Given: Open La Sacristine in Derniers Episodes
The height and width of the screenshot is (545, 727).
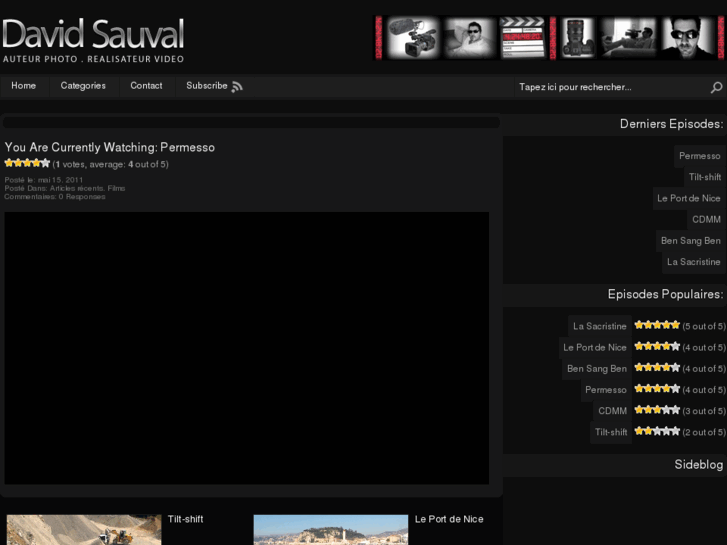Looking at the screenshot, I should [x=693, y=262].
